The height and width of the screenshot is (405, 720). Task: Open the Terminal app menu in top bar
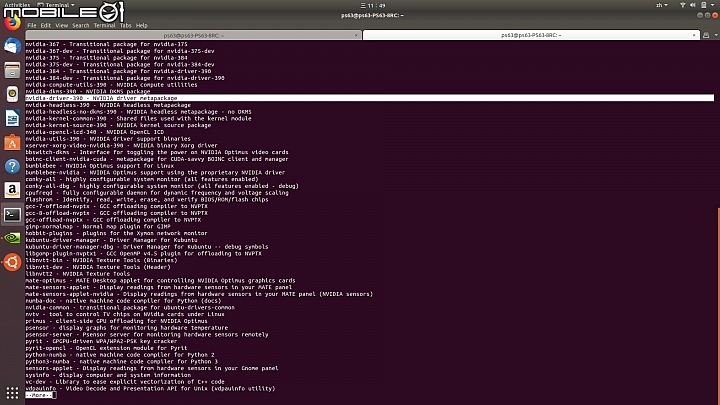56,5
